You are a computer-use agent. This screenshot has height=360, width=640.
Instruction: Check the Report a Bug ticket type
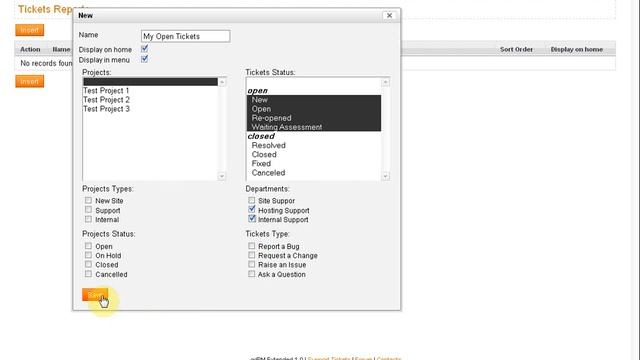(x=251, y=246)
